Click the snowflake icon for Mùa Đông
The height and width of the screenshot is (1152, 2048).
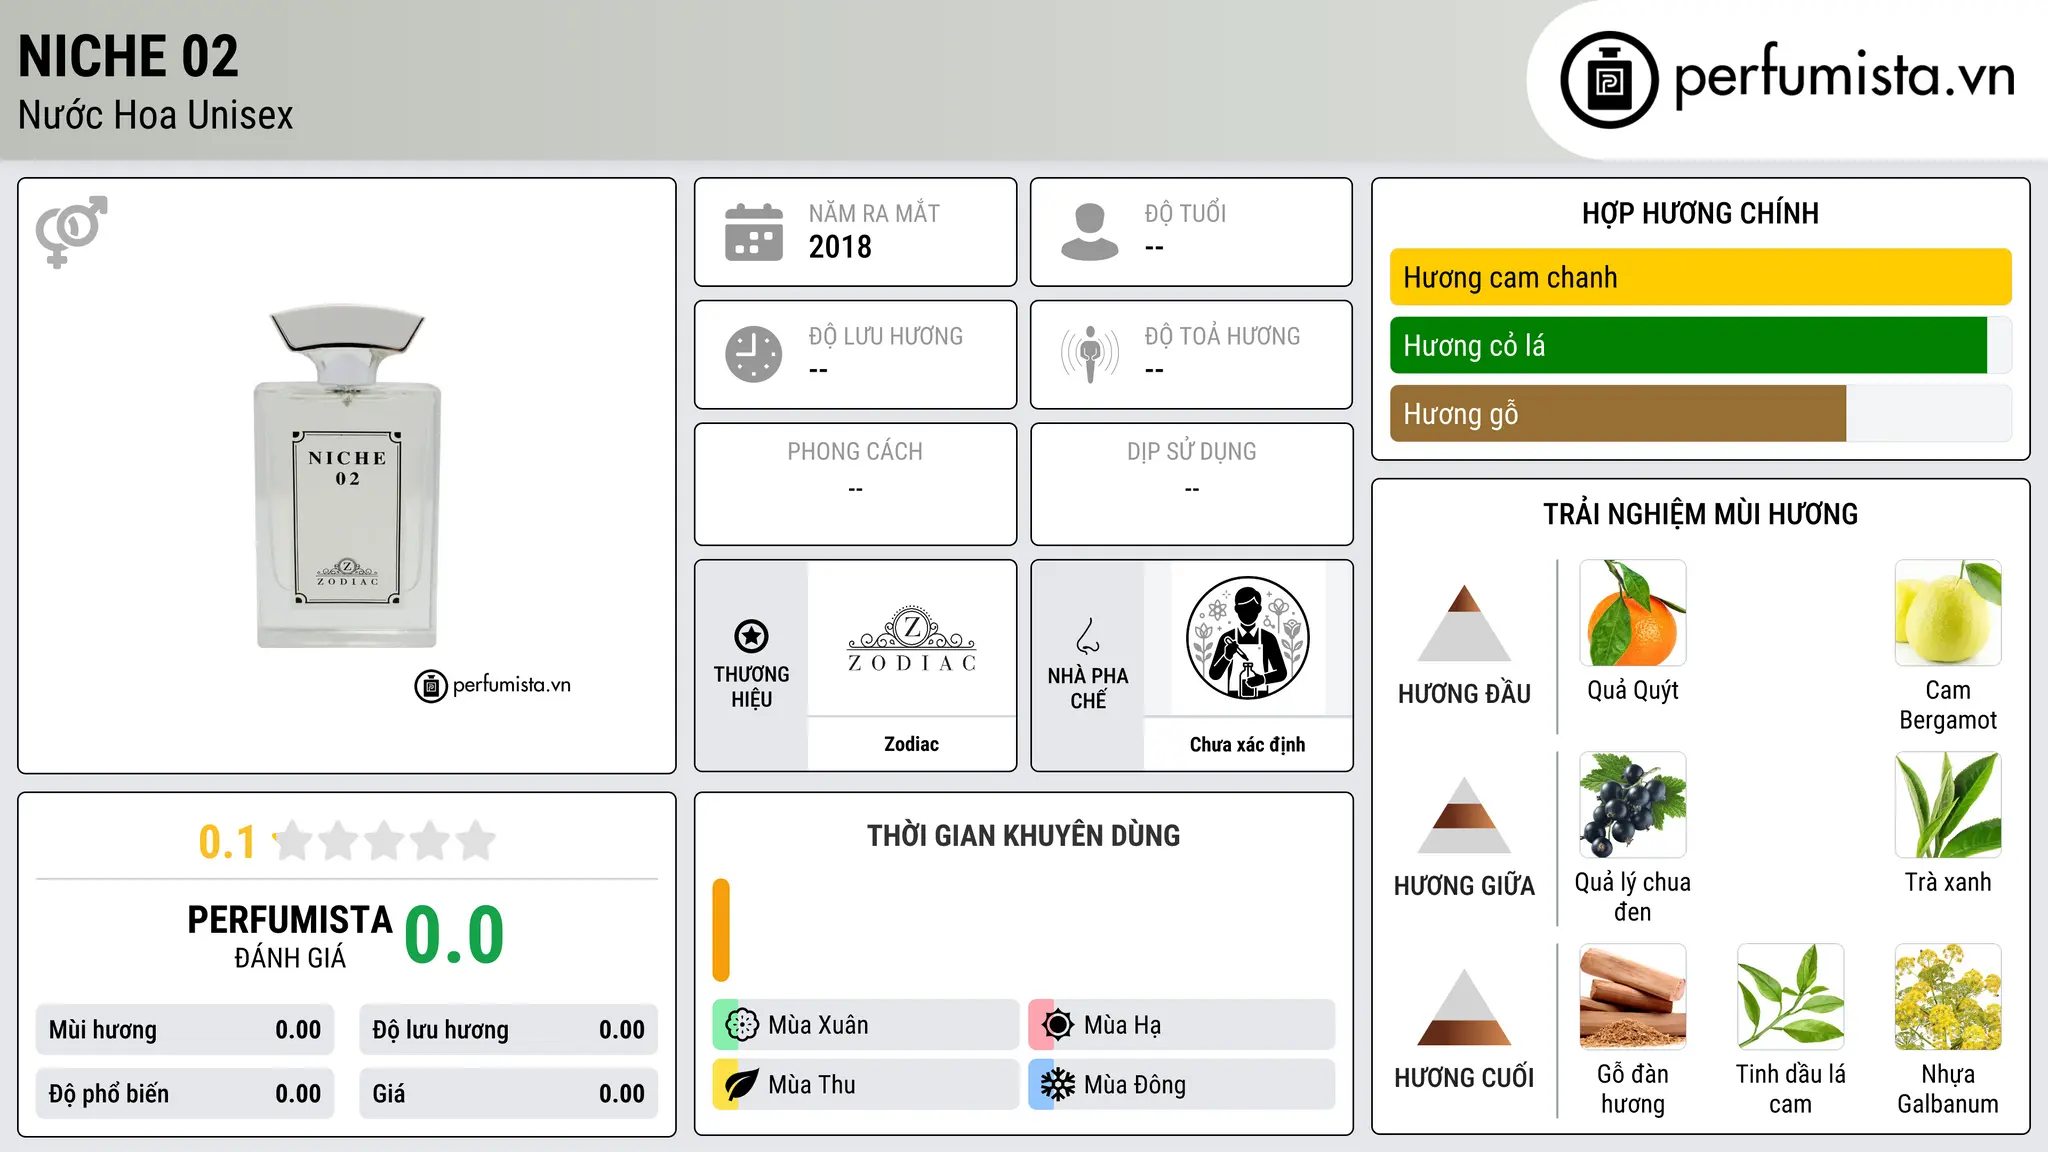[x=1057, y=1085]
